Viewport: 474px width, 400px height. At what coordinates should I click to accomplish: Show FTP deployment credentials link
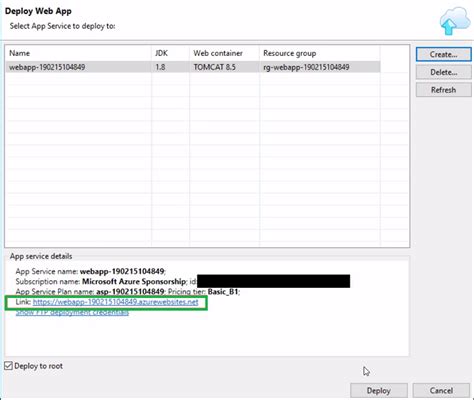click(x=72, y=313)
